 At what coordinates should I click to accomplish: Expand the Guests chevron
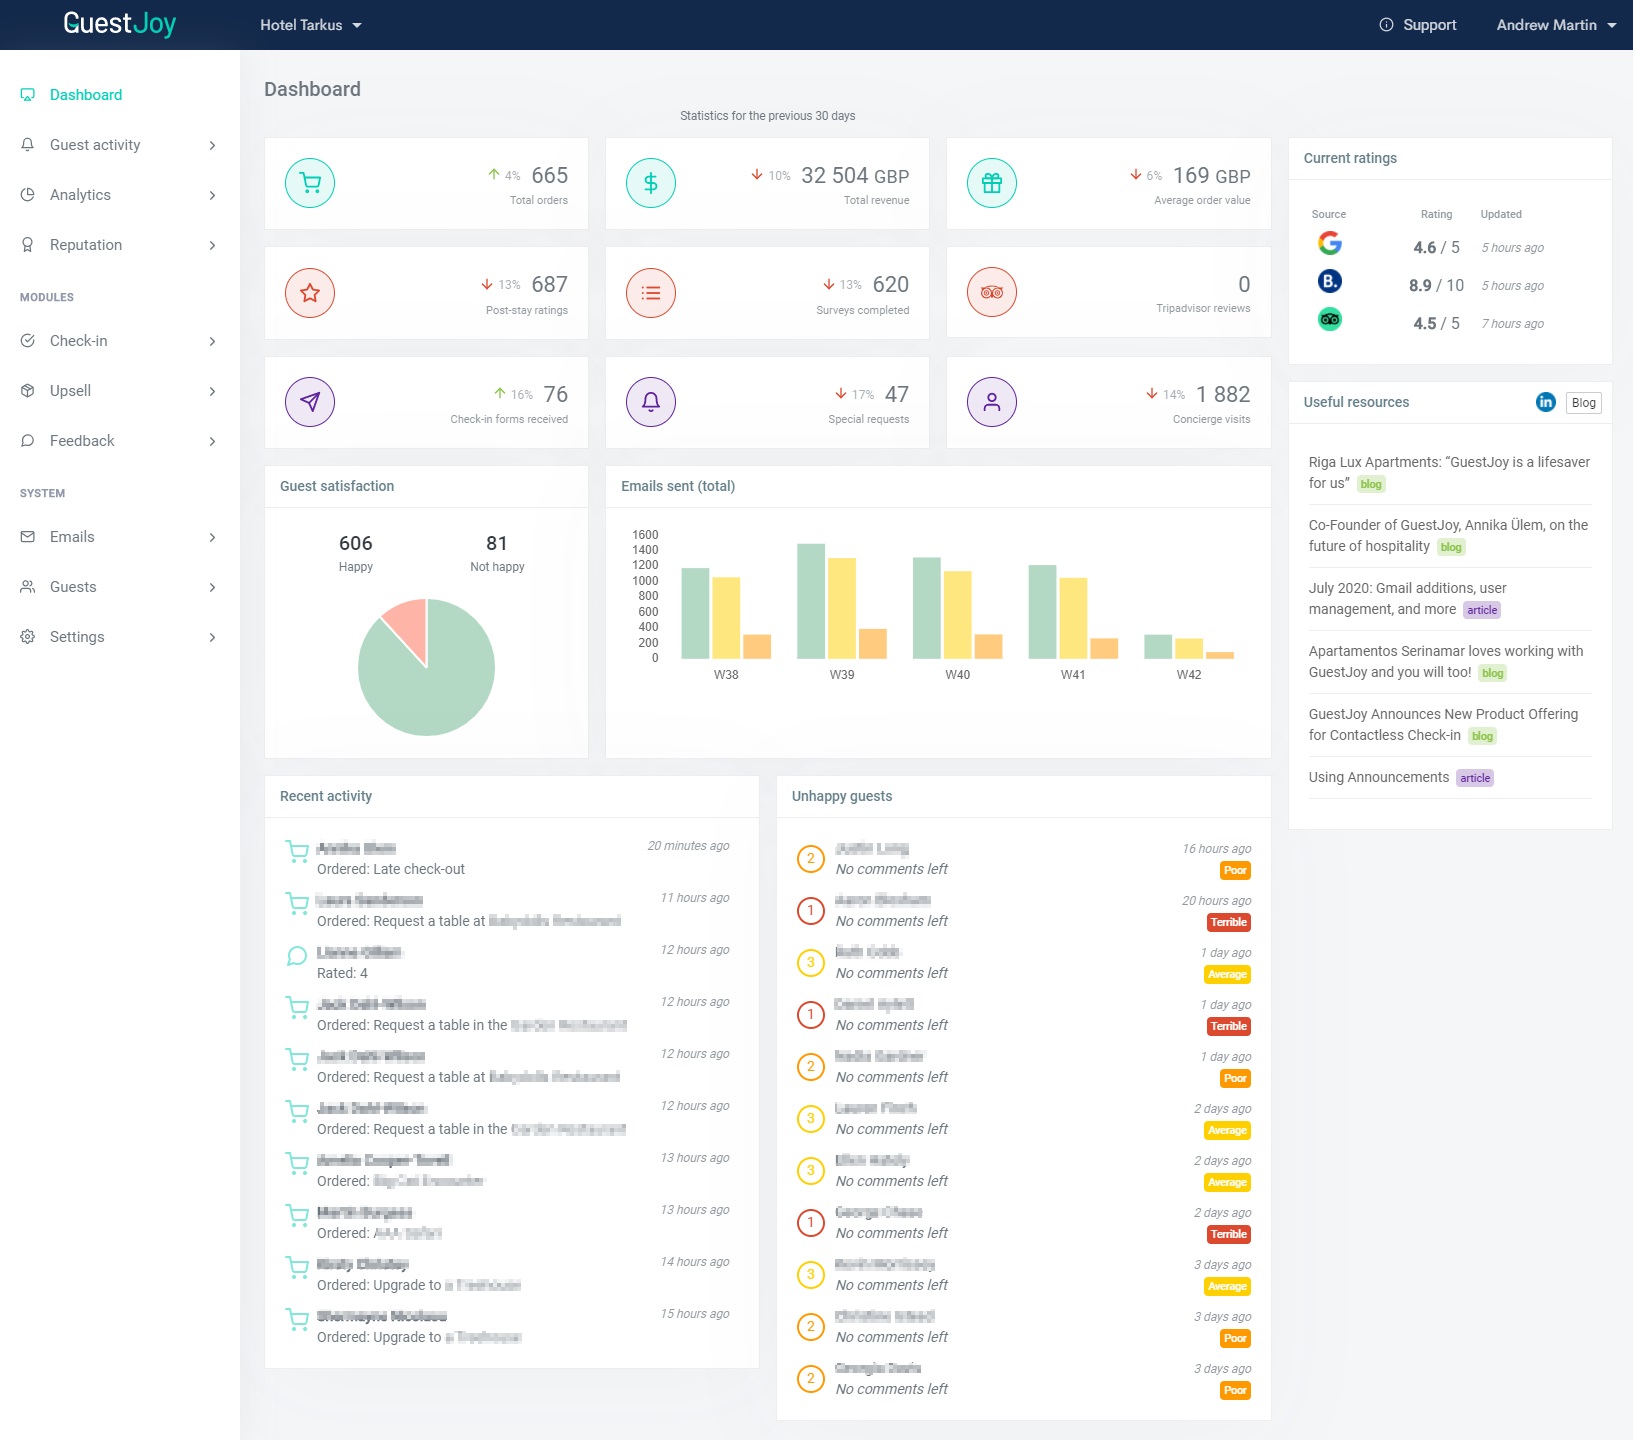(212, 587)
